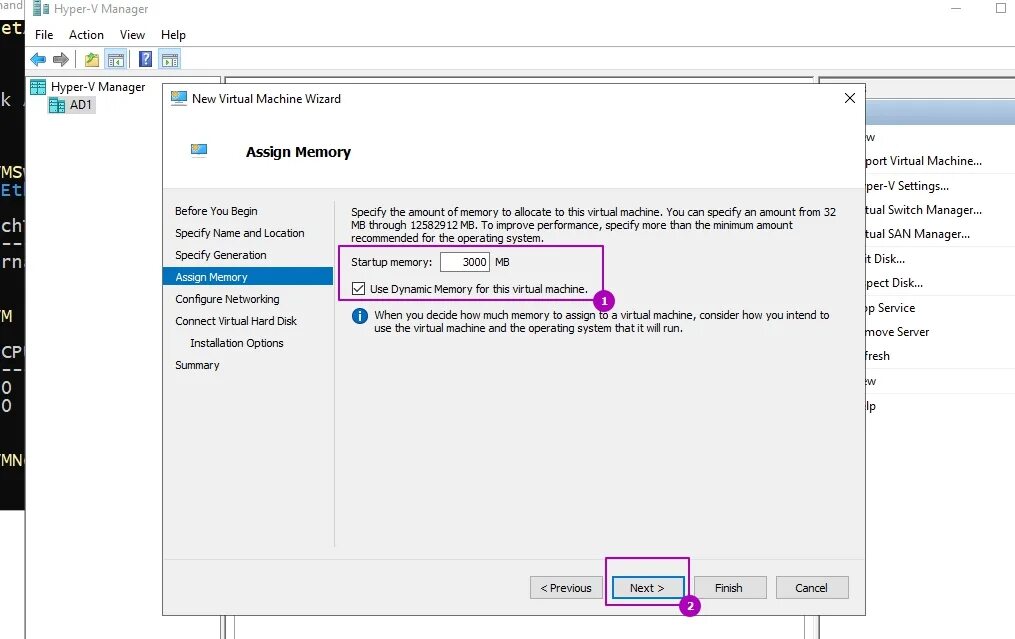Open Virtual Switch Manager action
The height and width of the screenshot is (639, 1015).
[x=924, y=210]
